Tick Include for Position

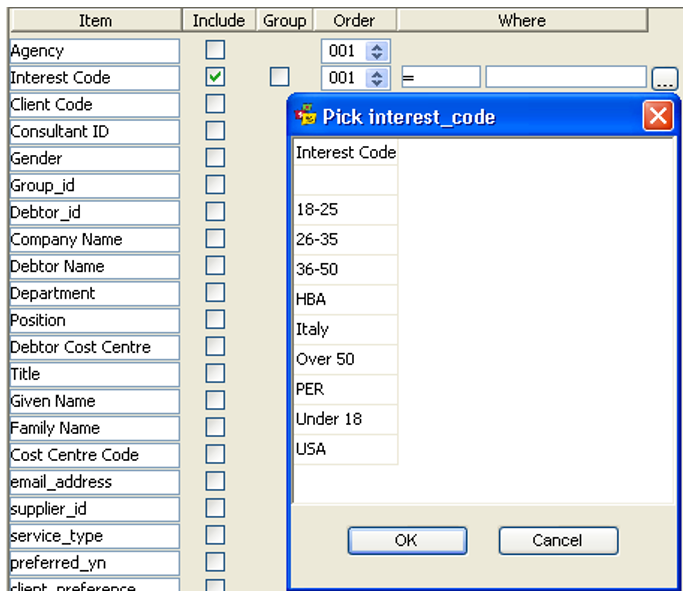(x=215, y=319)
